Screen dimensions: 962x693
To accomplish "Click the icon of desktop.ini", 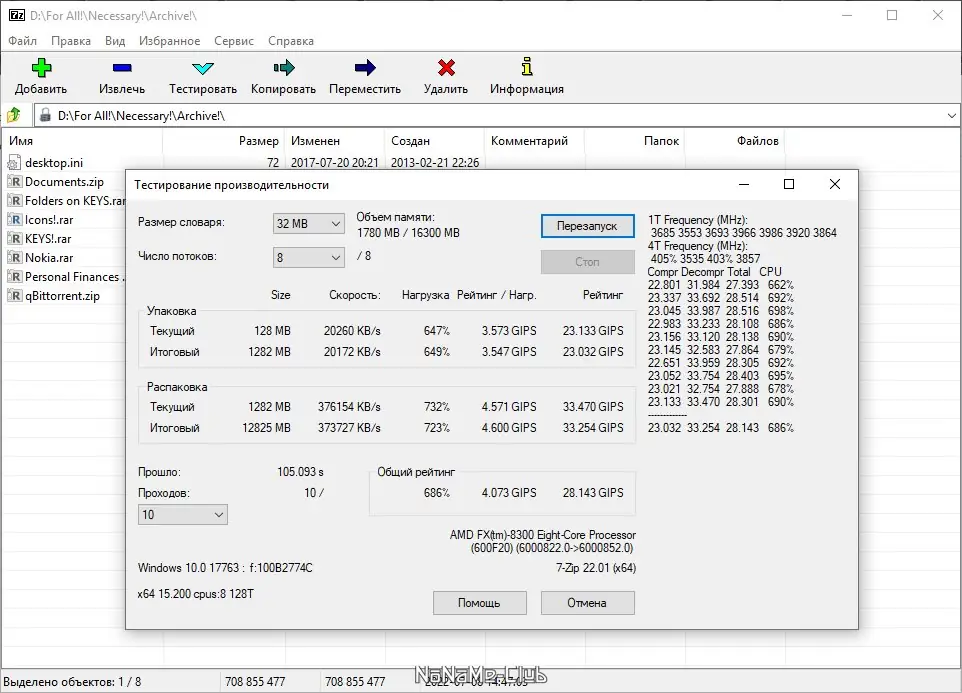I will tap(14, 163).
